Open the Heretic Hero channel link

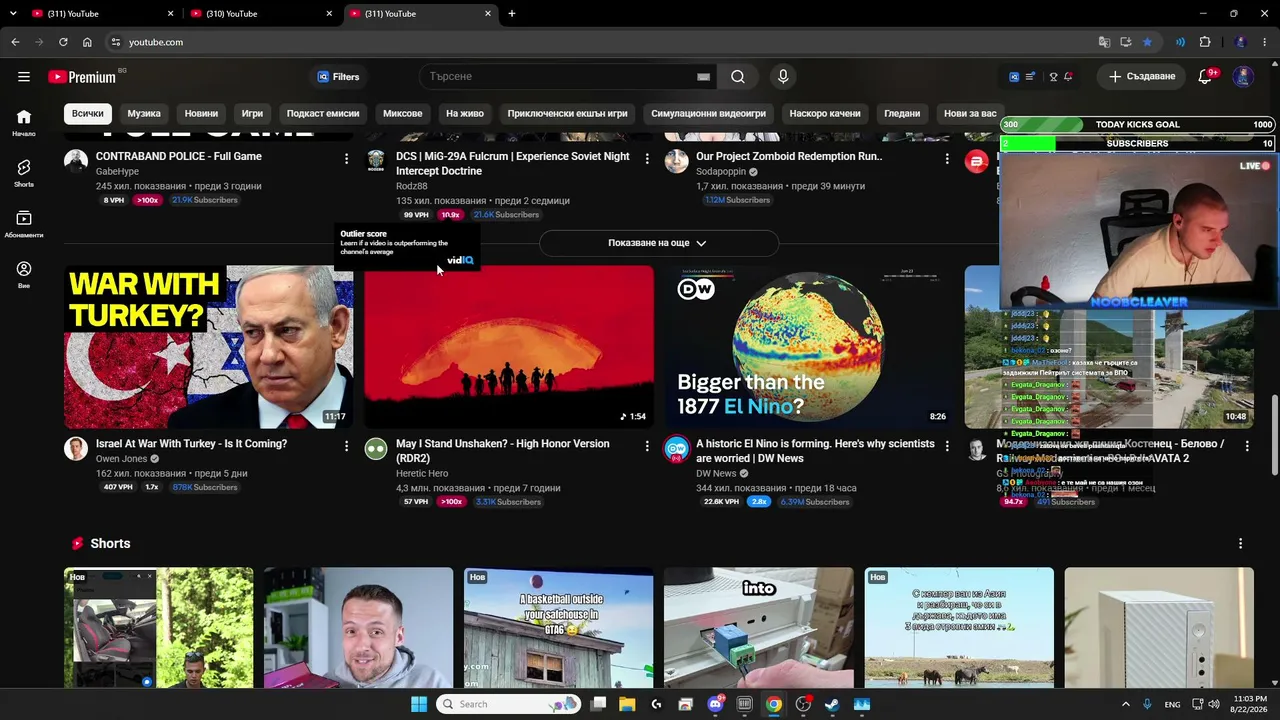422,473
